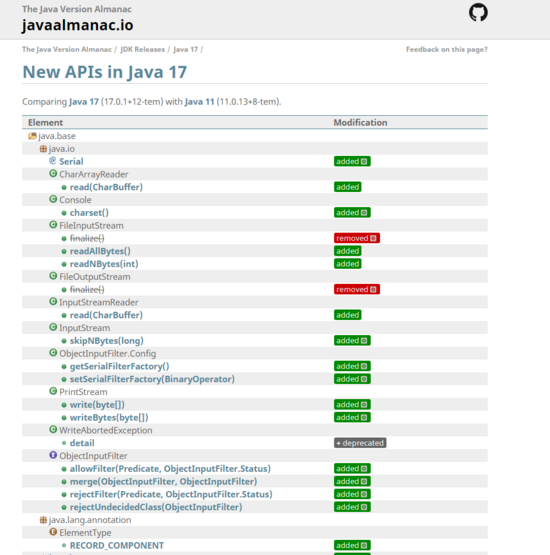The height and width of the screenshot is (555, 550).
Task: Open the Java 17 breadcrumb link
Action: [185, 49]
